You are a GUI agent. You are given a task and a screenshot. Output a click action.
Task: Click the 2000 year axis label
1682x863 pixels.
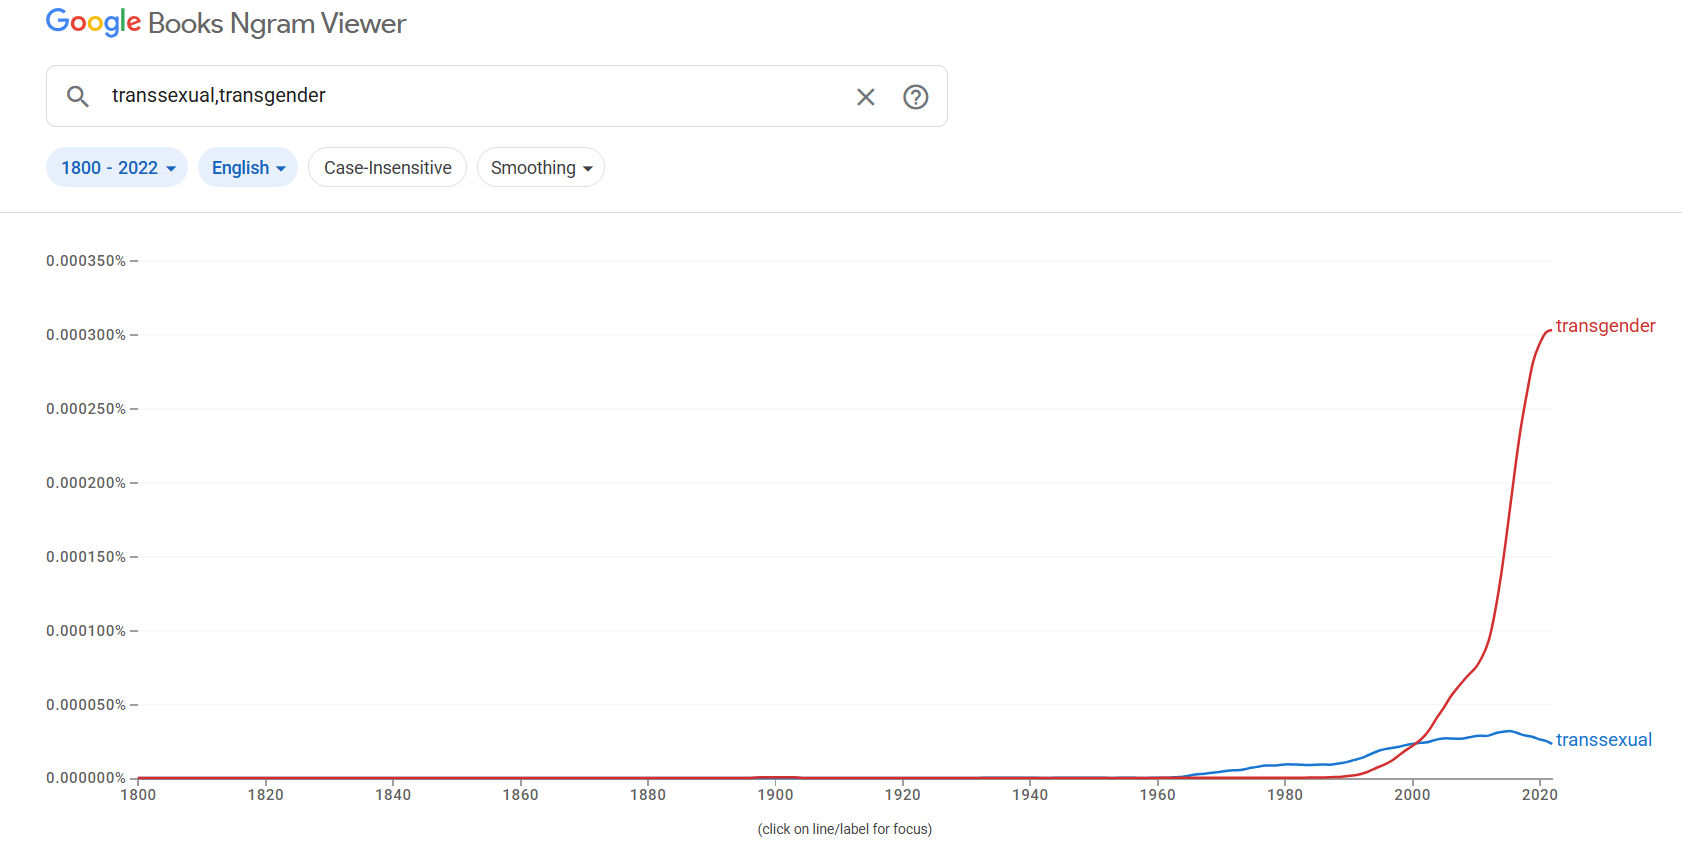tap(1412, 795)
